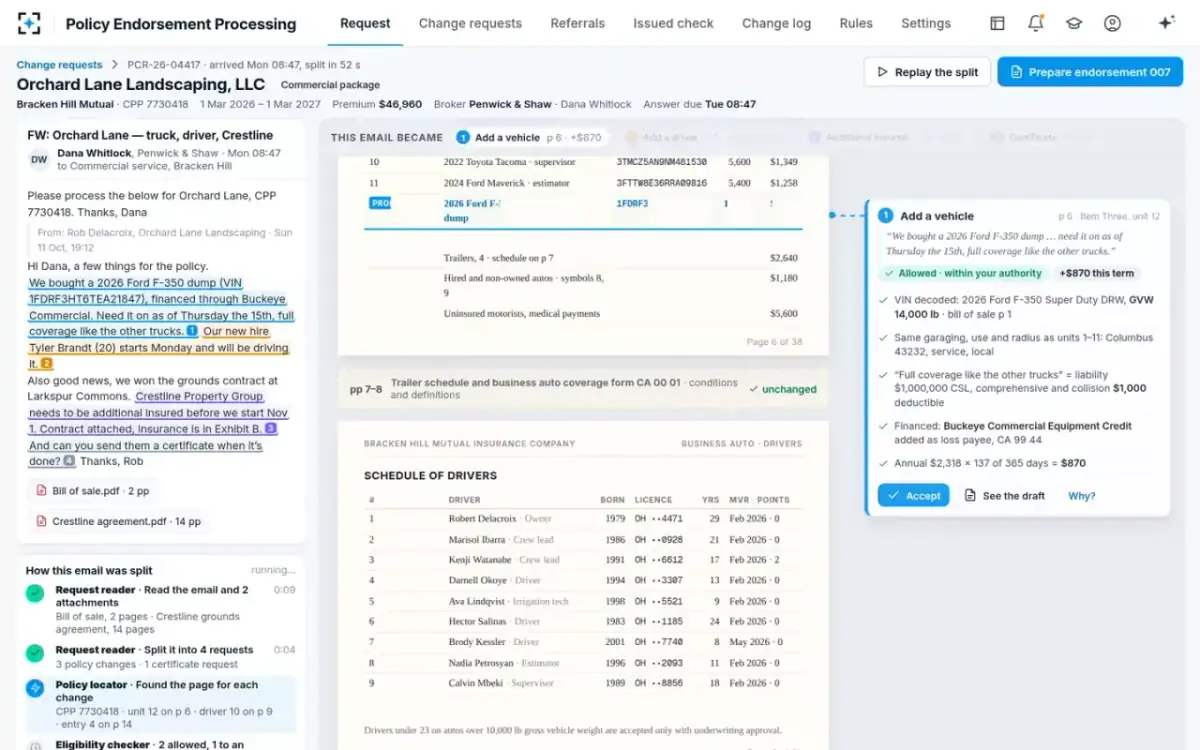This screenshot has height=750, width=1200.
Task: Click the Policy Endorsement Processing app logo
Action: [x=29, y=23]
